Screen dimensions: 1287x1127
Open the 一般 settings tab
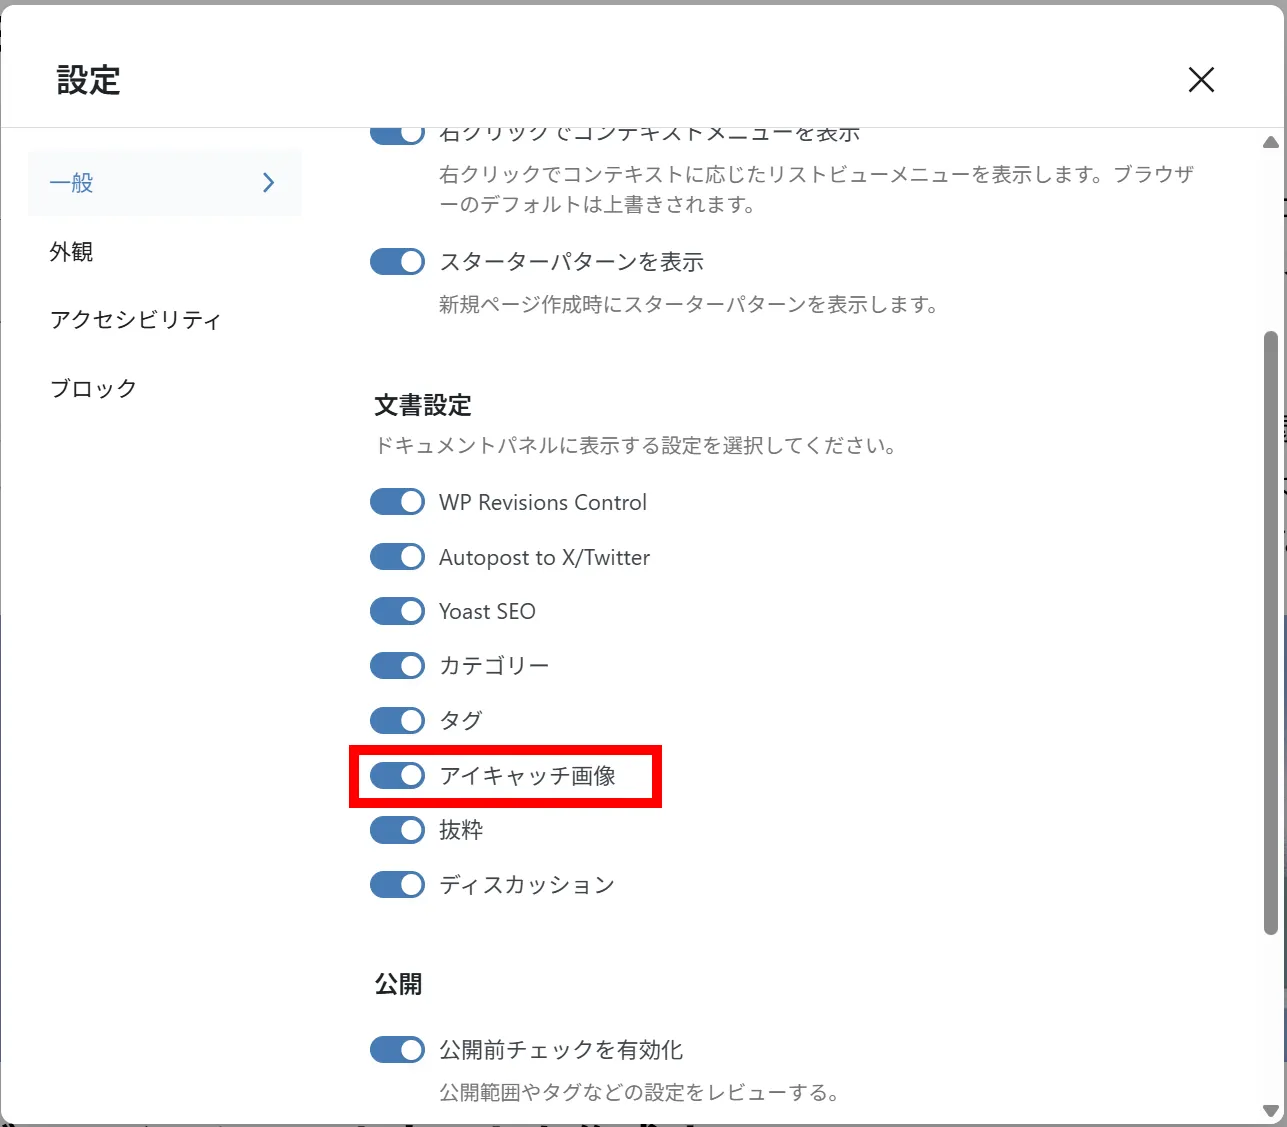tap(72, 183)
